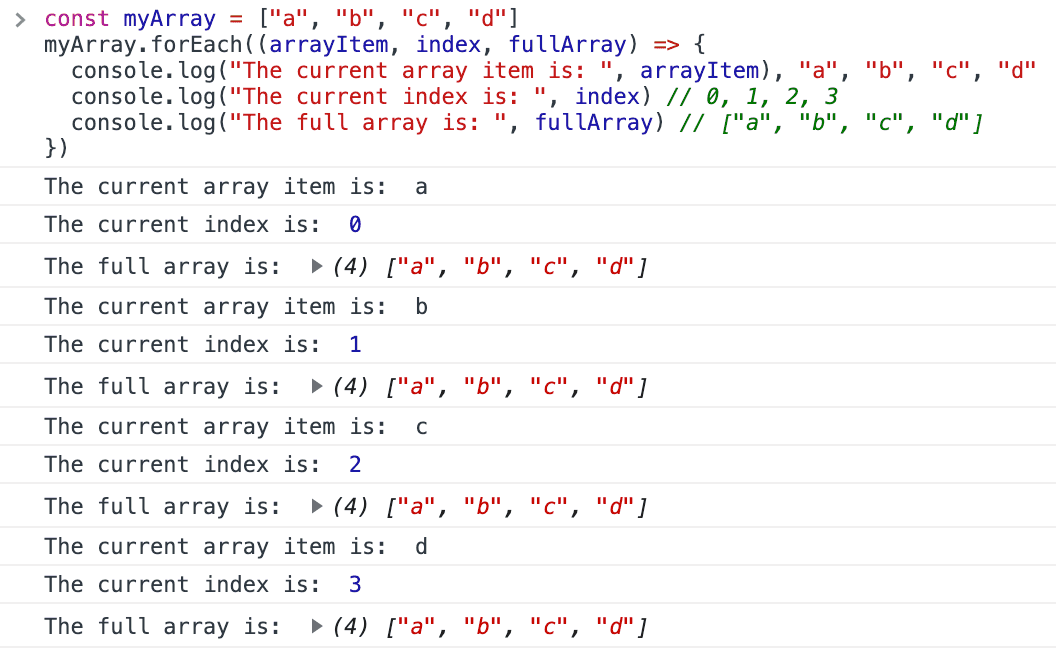Click the arrayItem parameter in the code
The width and height of the screenshot is (1056, 650).
pos(329,44)
